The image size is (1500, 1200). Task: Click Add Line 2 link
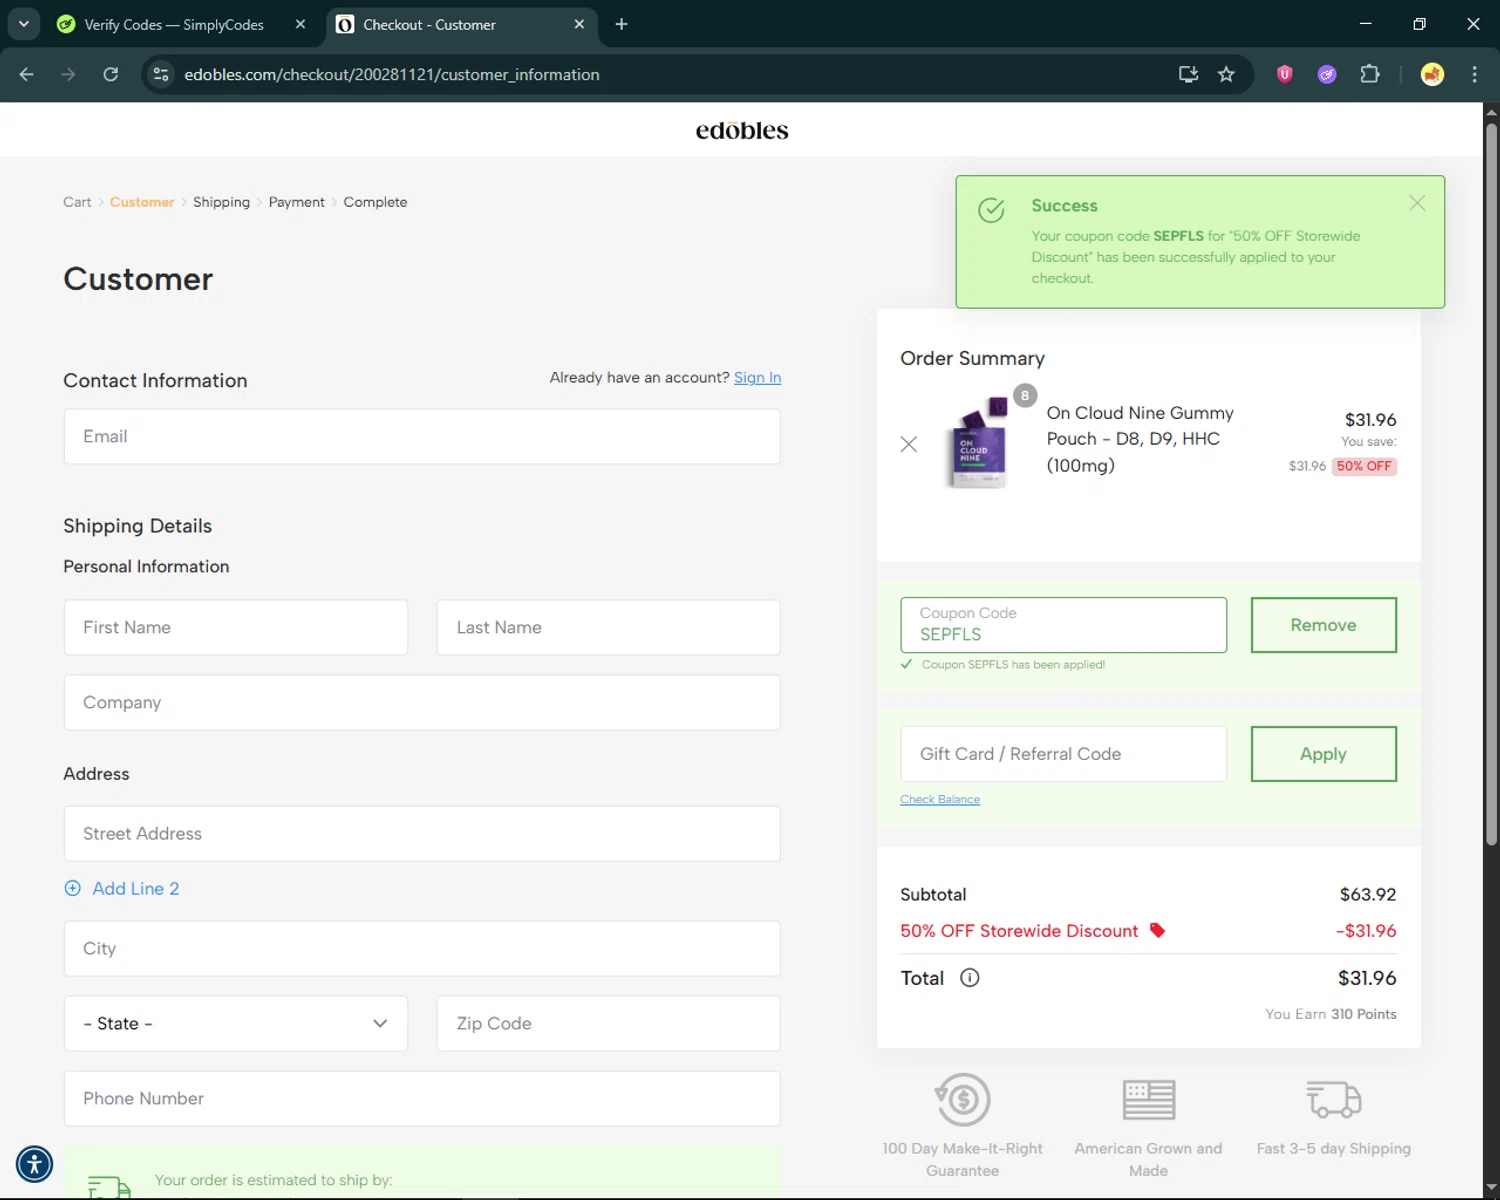[136, 888]
